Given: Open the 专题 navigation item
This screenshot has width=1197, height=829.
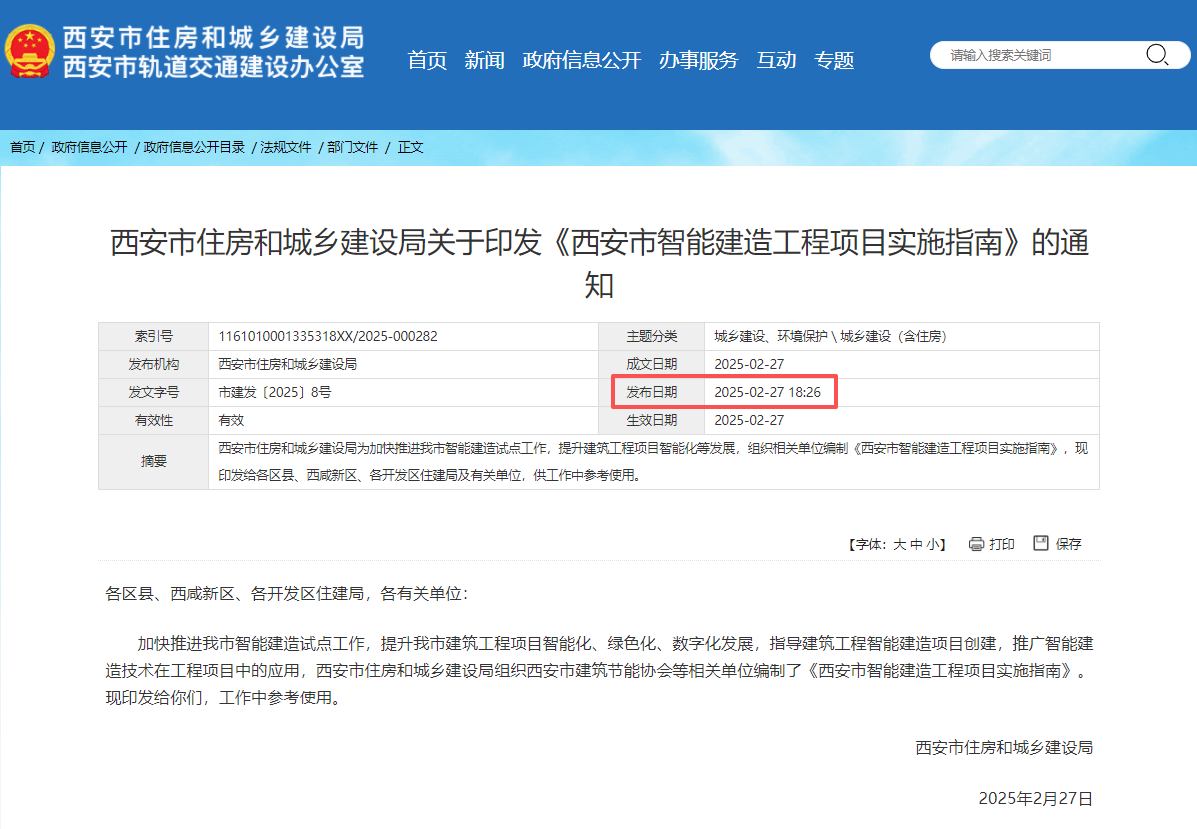Looking at the screenshot, I should [834, 60].
